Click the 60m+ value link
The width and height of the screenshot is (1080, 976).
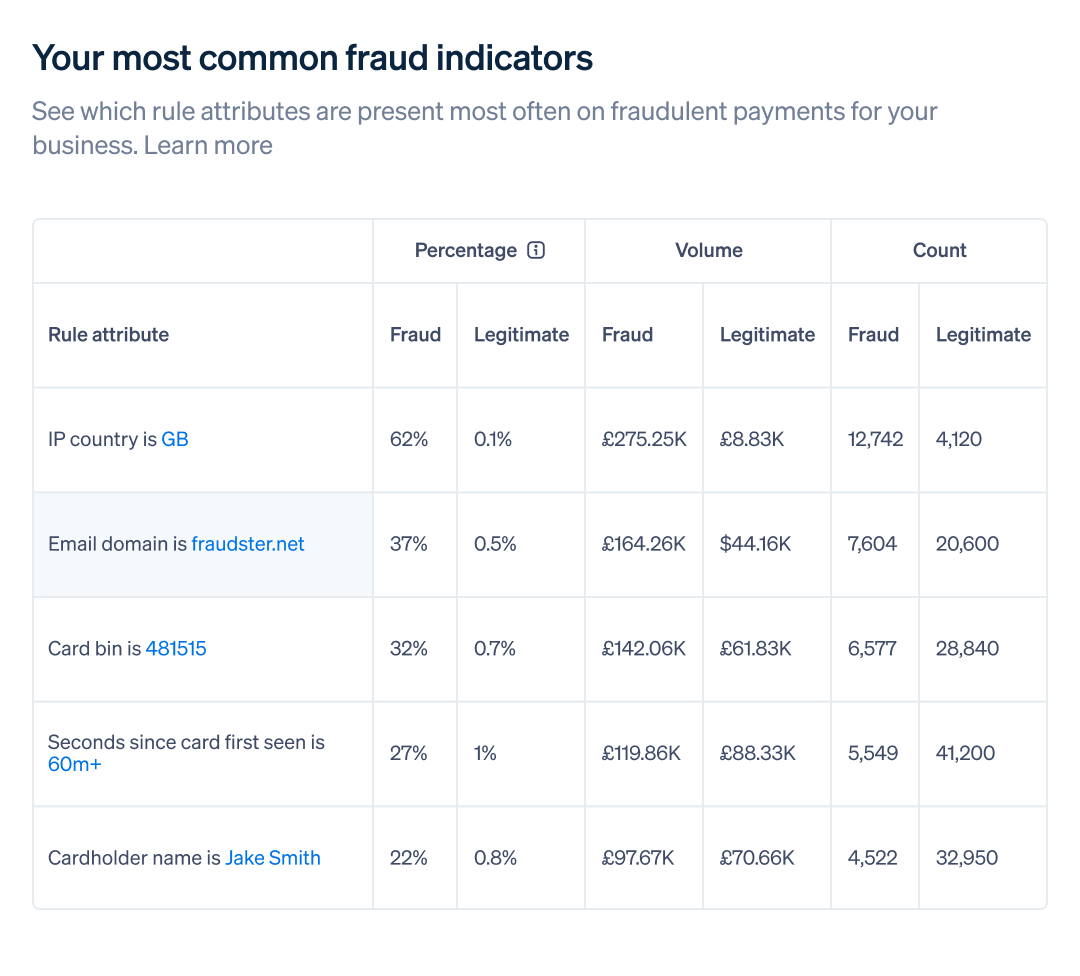click(x=74, y=764)
